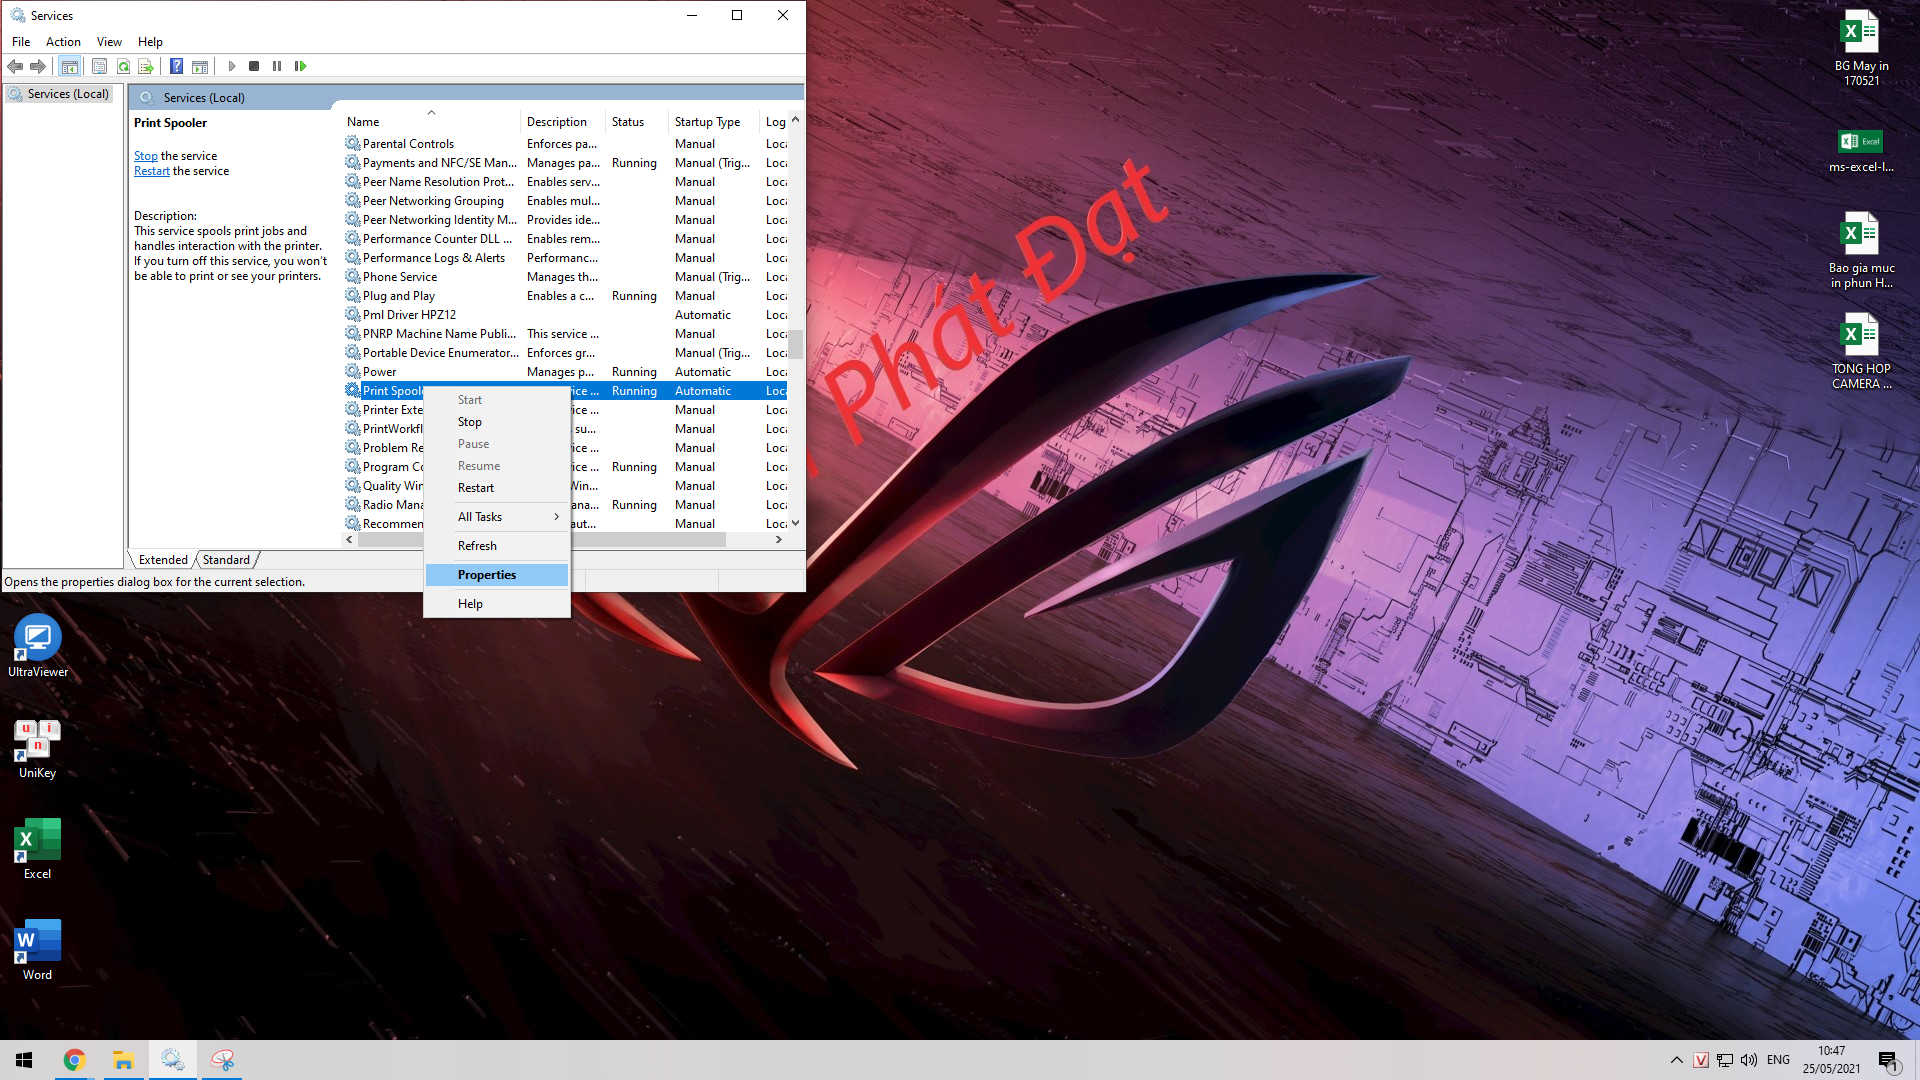Viewport: 1920px width, 1080px height.
Task: Click the horizontal scrollbar right arrow
Action: coord(779,540)
